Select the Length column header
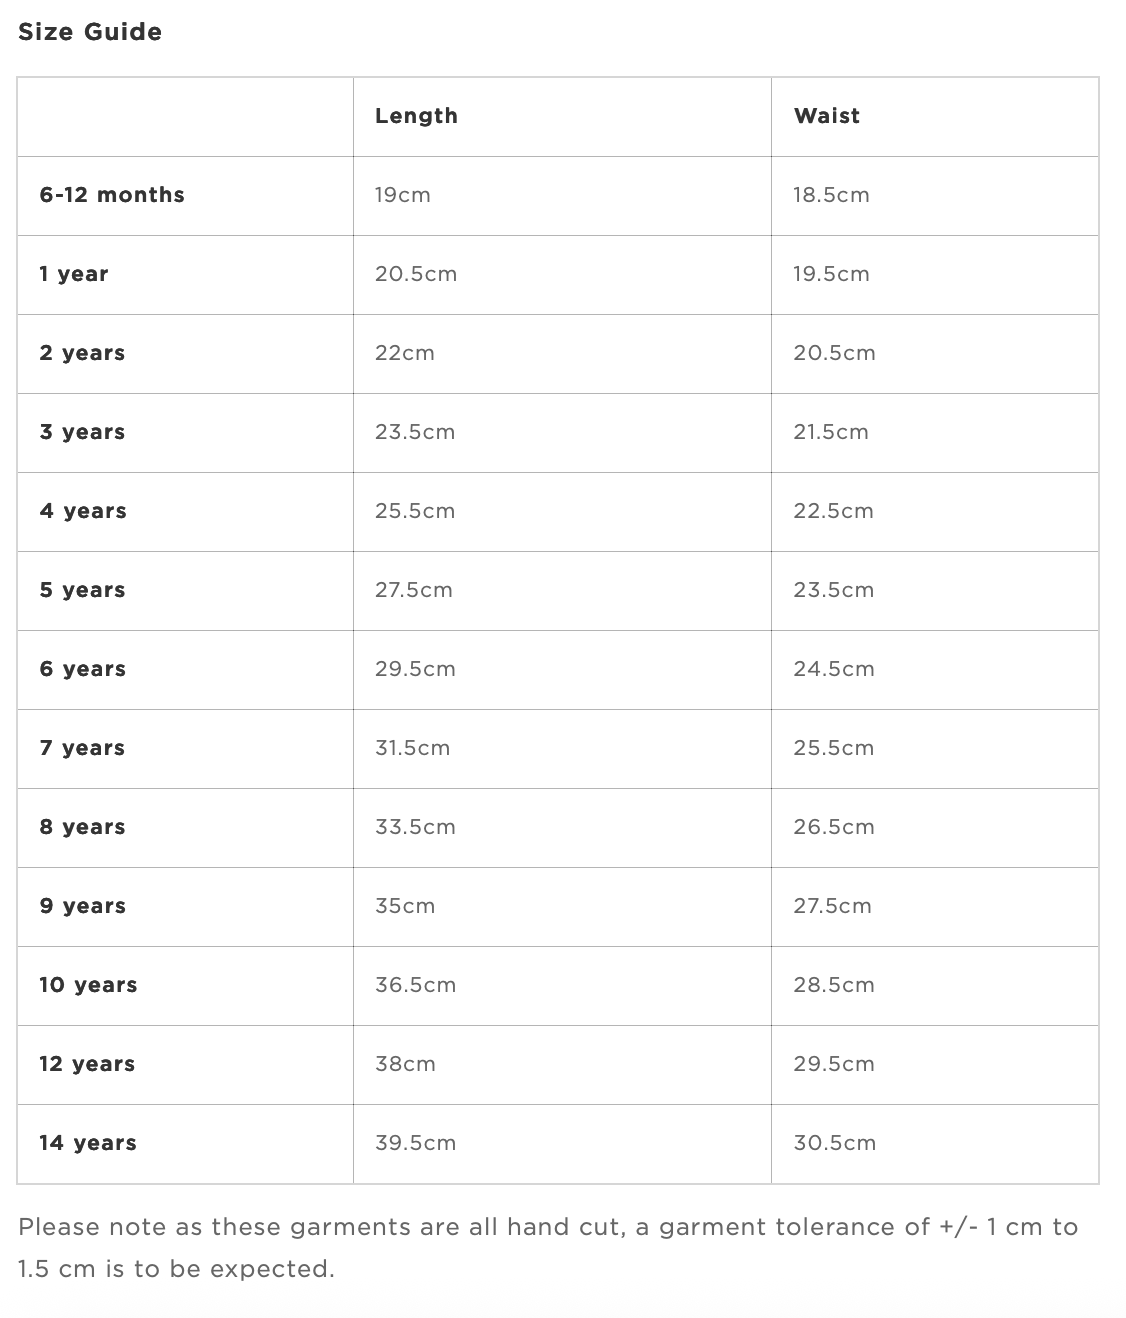 point(416,116)
